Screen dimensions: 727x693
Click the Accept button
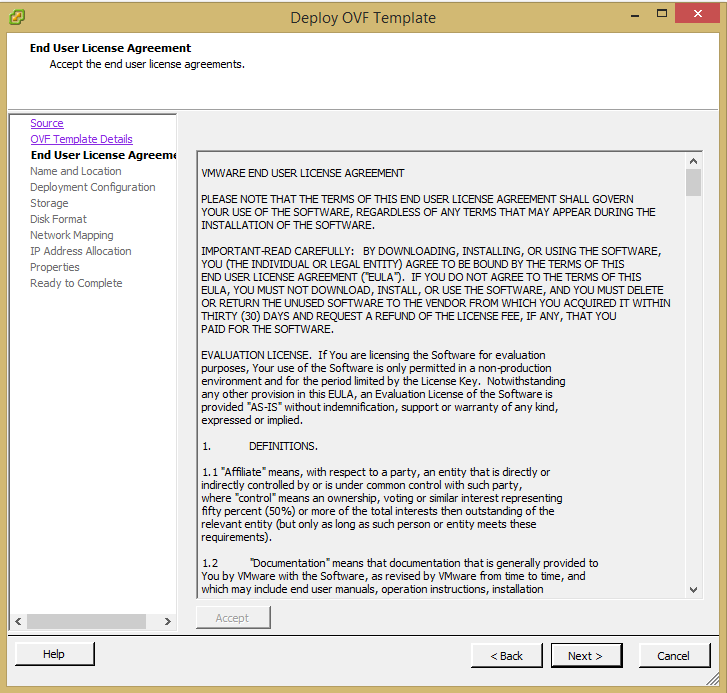coord(233,618)
